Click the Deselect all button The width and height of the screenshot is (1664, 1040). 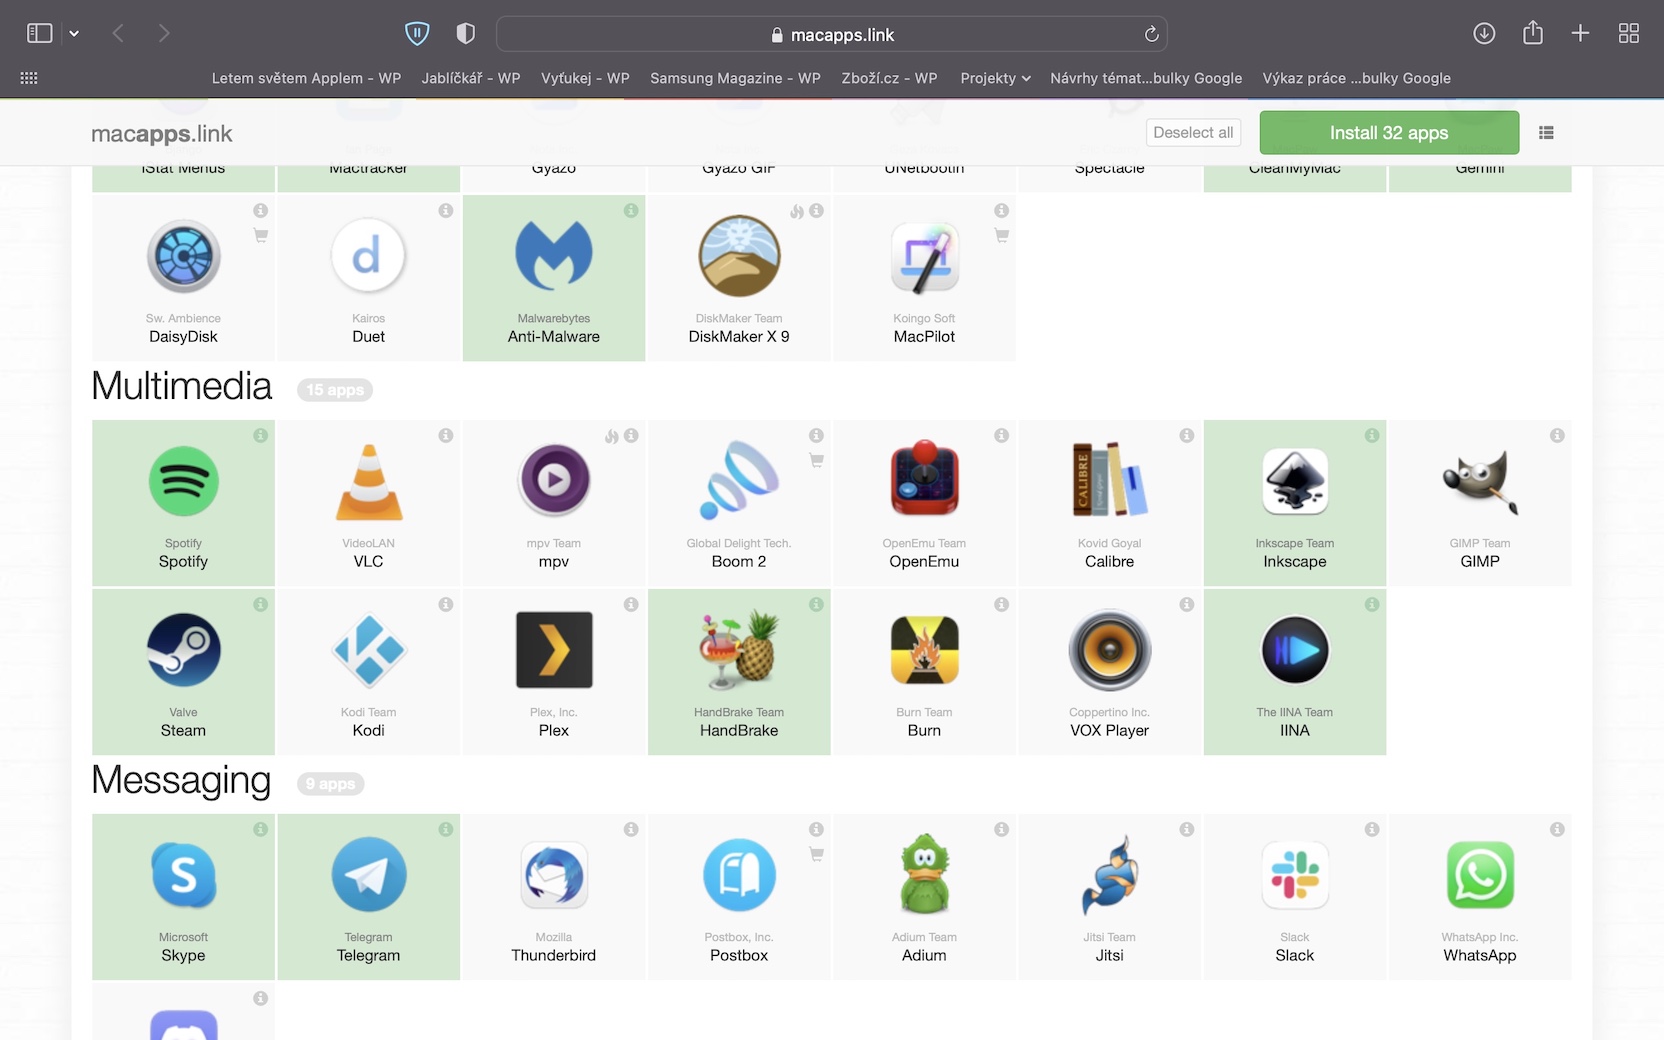(1193, 132)
